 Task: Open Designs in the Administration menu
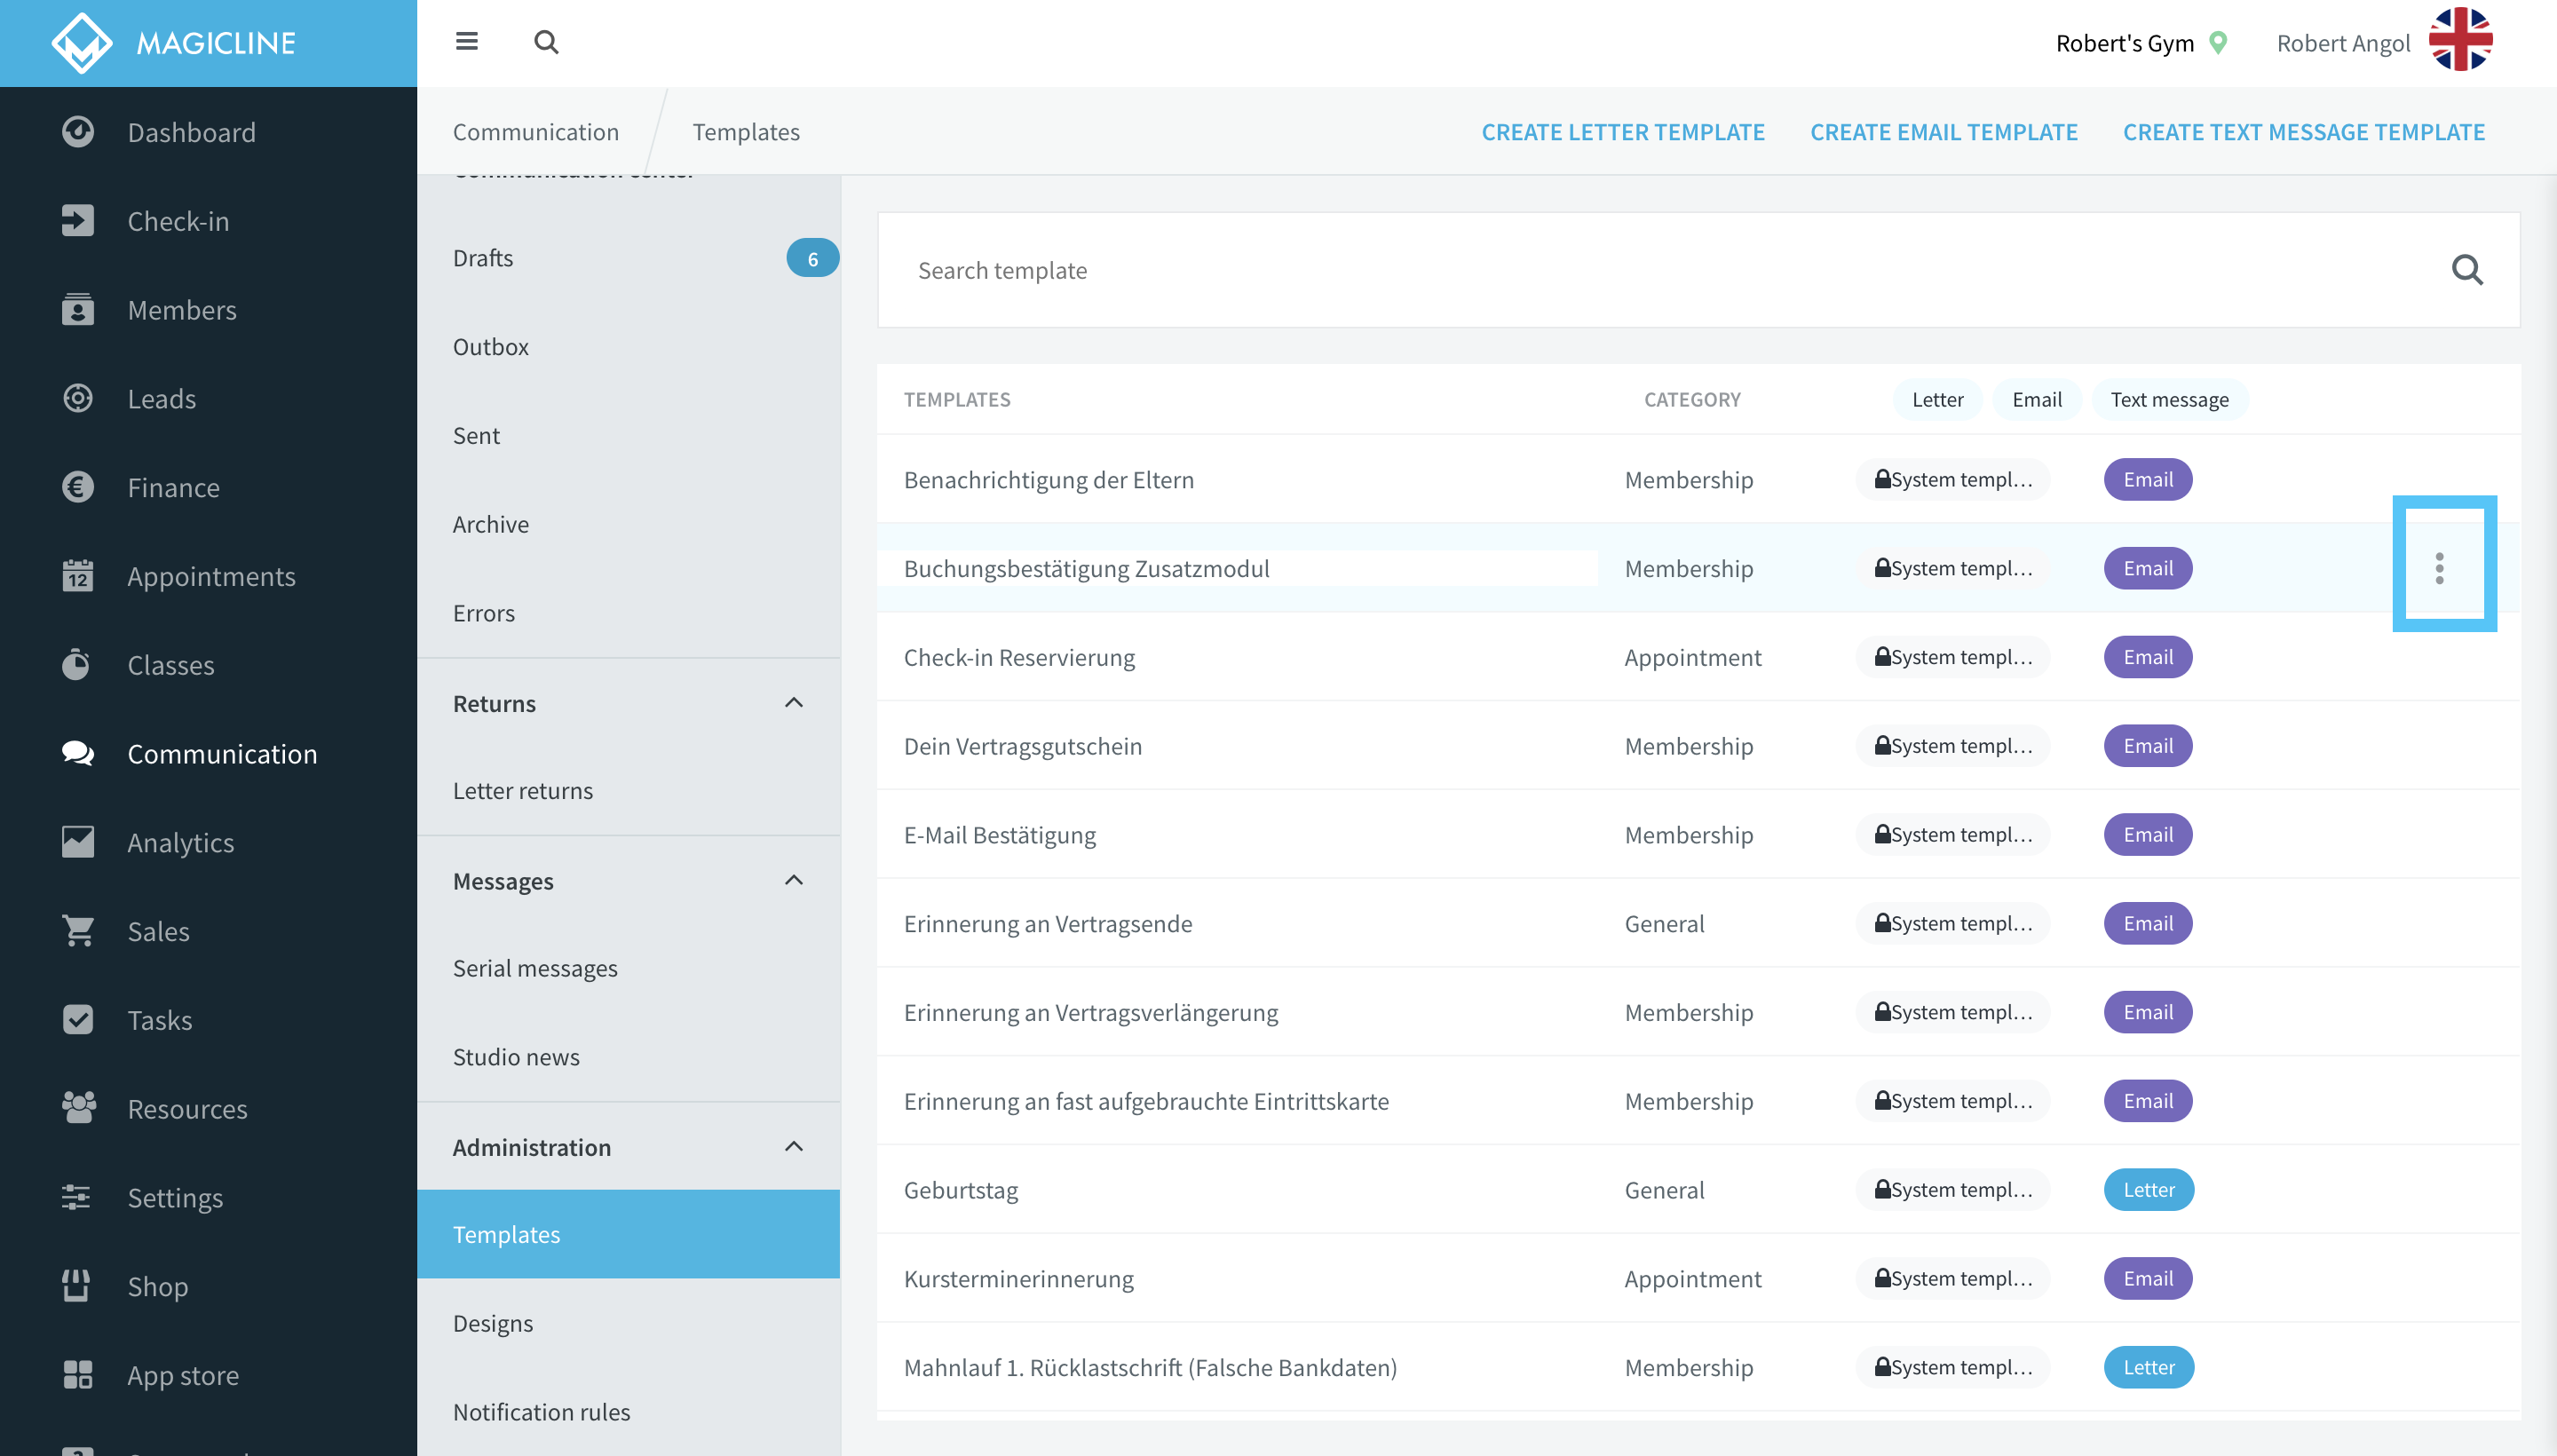click(492, 1323)
